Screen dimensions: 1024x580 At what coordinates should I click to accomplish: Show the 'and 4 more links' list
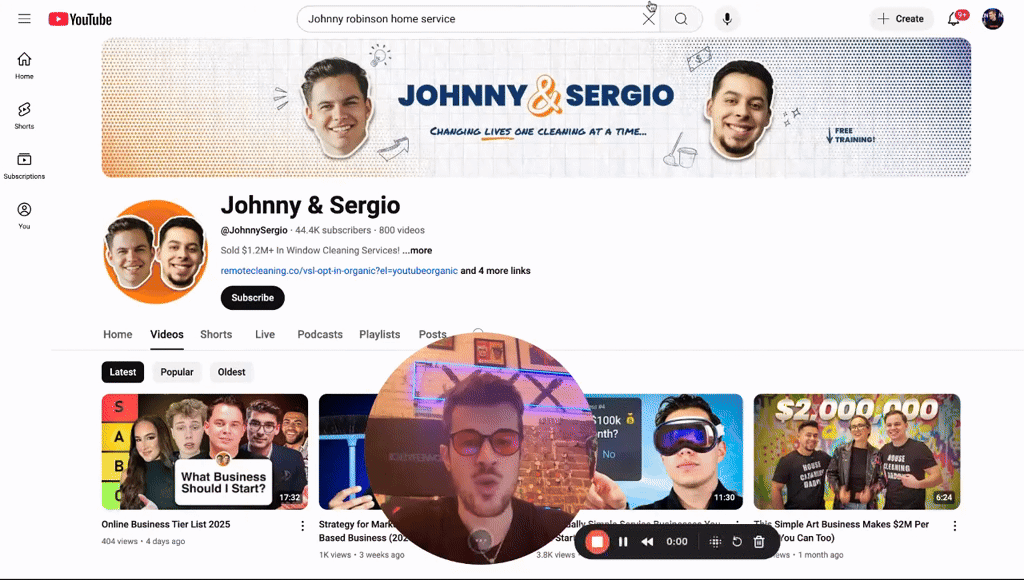click(x=496, y=270)
